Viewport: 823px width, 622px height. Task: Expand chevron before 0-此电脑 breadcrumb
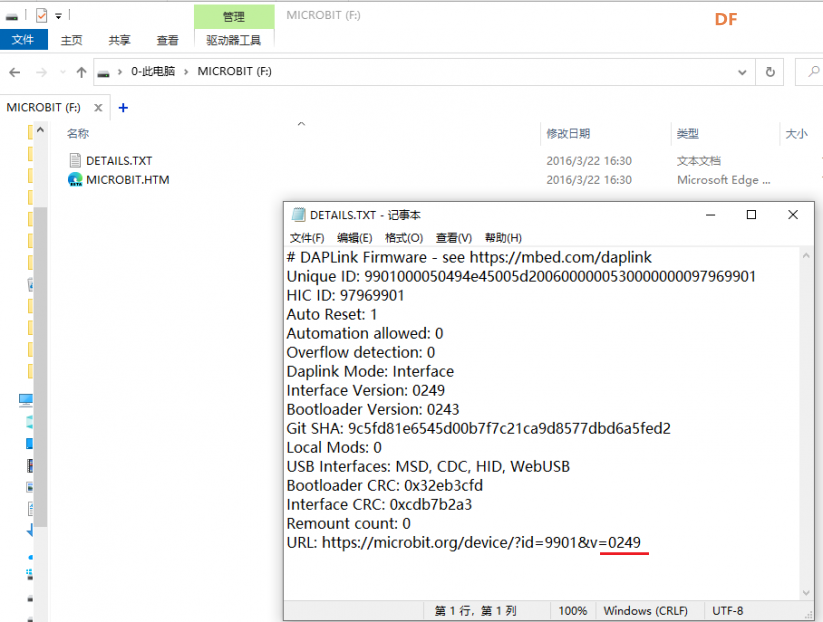point(119,72)
